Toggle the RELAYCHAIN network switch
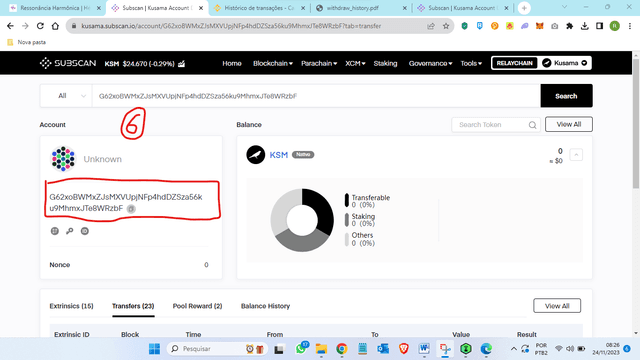Viewport: 640px width, 360px height. click(514, 63)
